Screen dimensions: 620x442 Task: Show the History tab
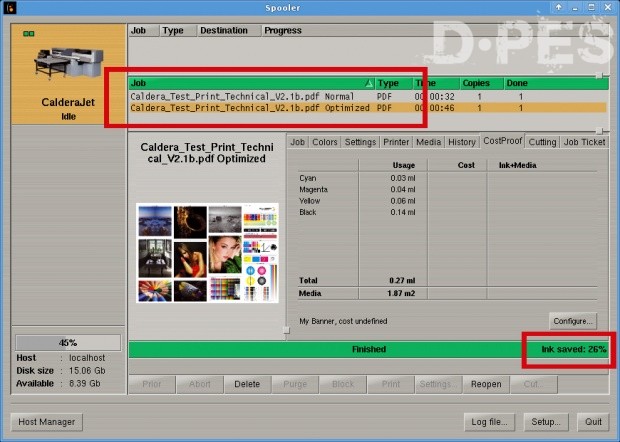(461, 142)
